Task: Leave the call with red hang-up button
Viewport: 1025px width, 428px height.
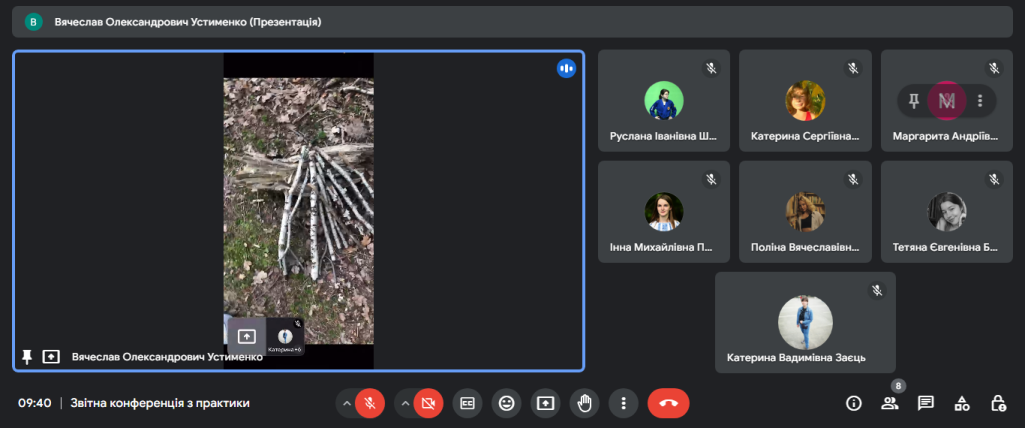Action: tap(668, 403)
